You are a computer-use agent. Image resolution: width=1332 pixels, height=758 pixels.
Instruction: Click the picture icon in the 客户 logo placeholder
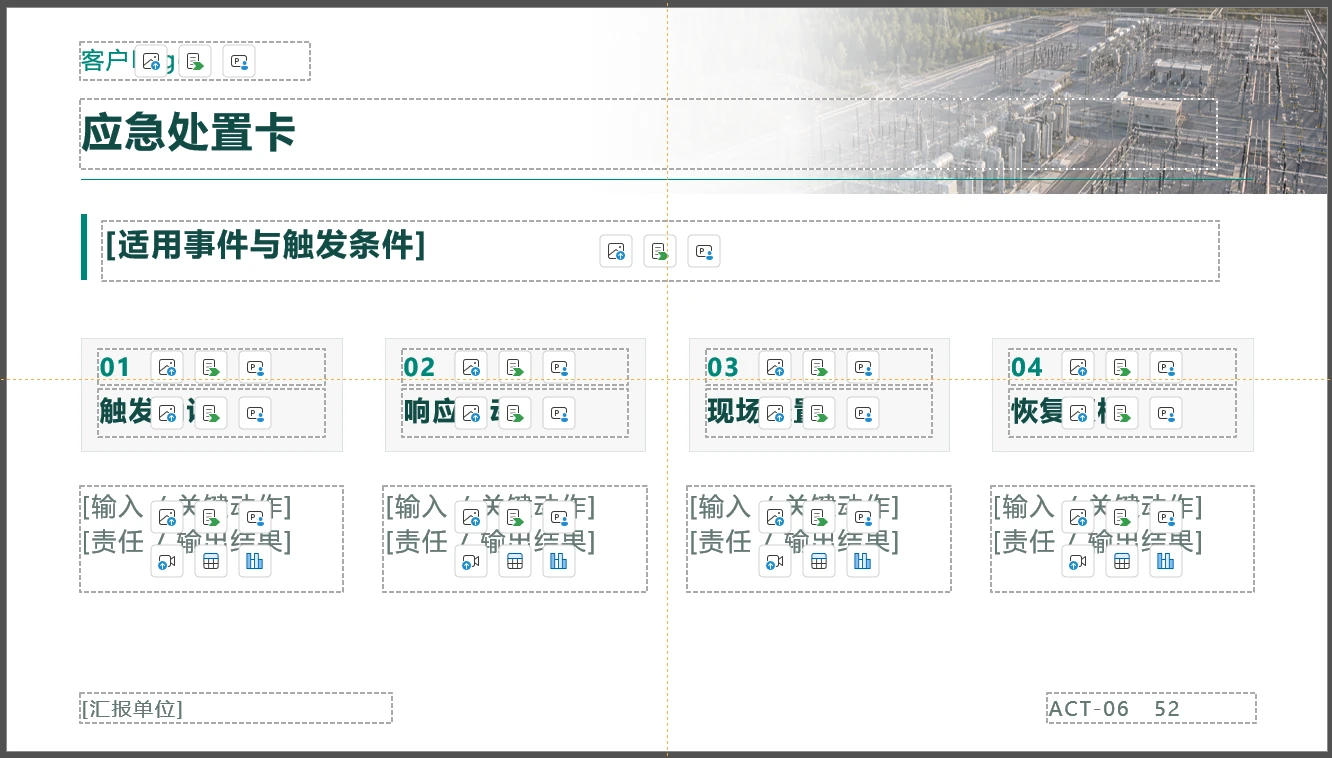(x=151, y=61)
